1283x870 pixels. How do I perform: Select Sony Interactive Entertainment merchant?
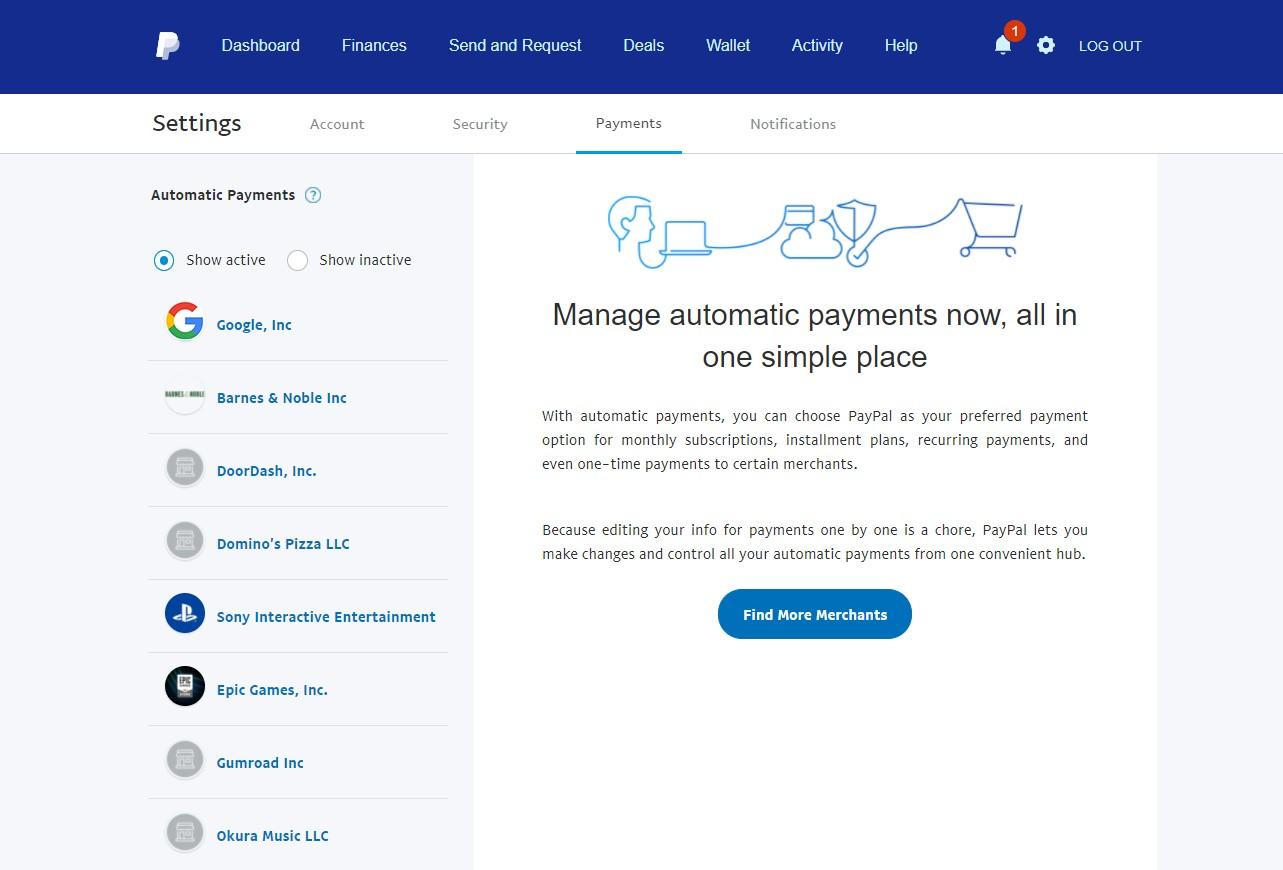[326, 617]
